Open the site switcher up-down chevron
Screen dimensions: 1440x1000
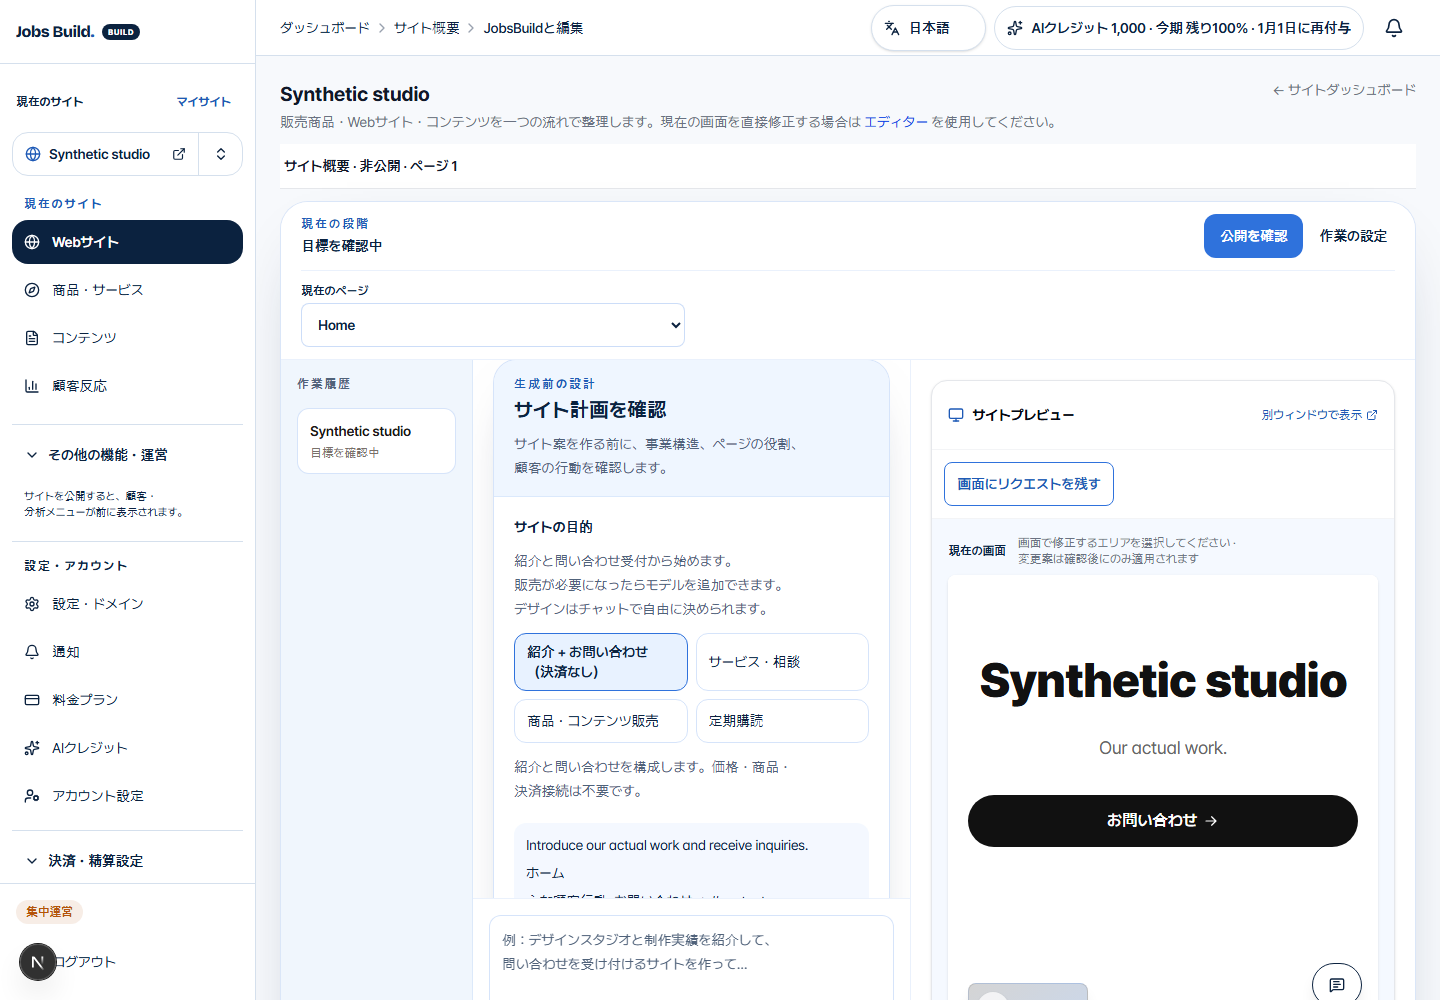(x=221, y=154)
